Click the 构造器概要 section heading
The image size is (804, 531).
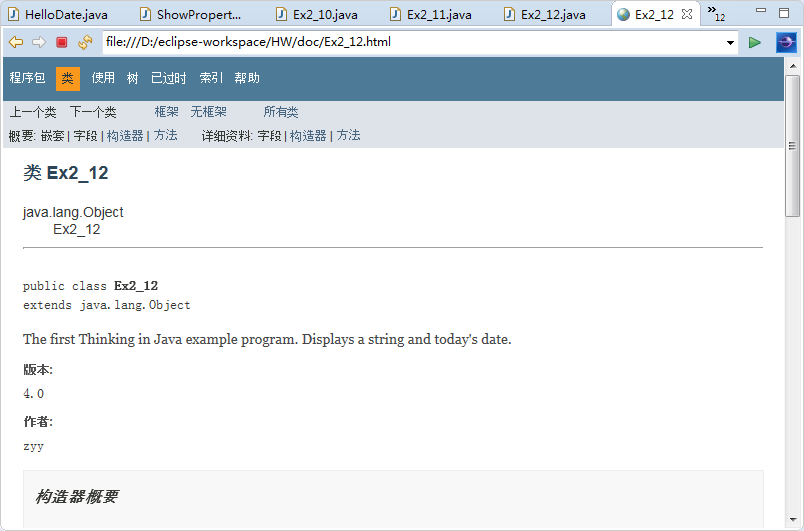(x=77, y=496)
